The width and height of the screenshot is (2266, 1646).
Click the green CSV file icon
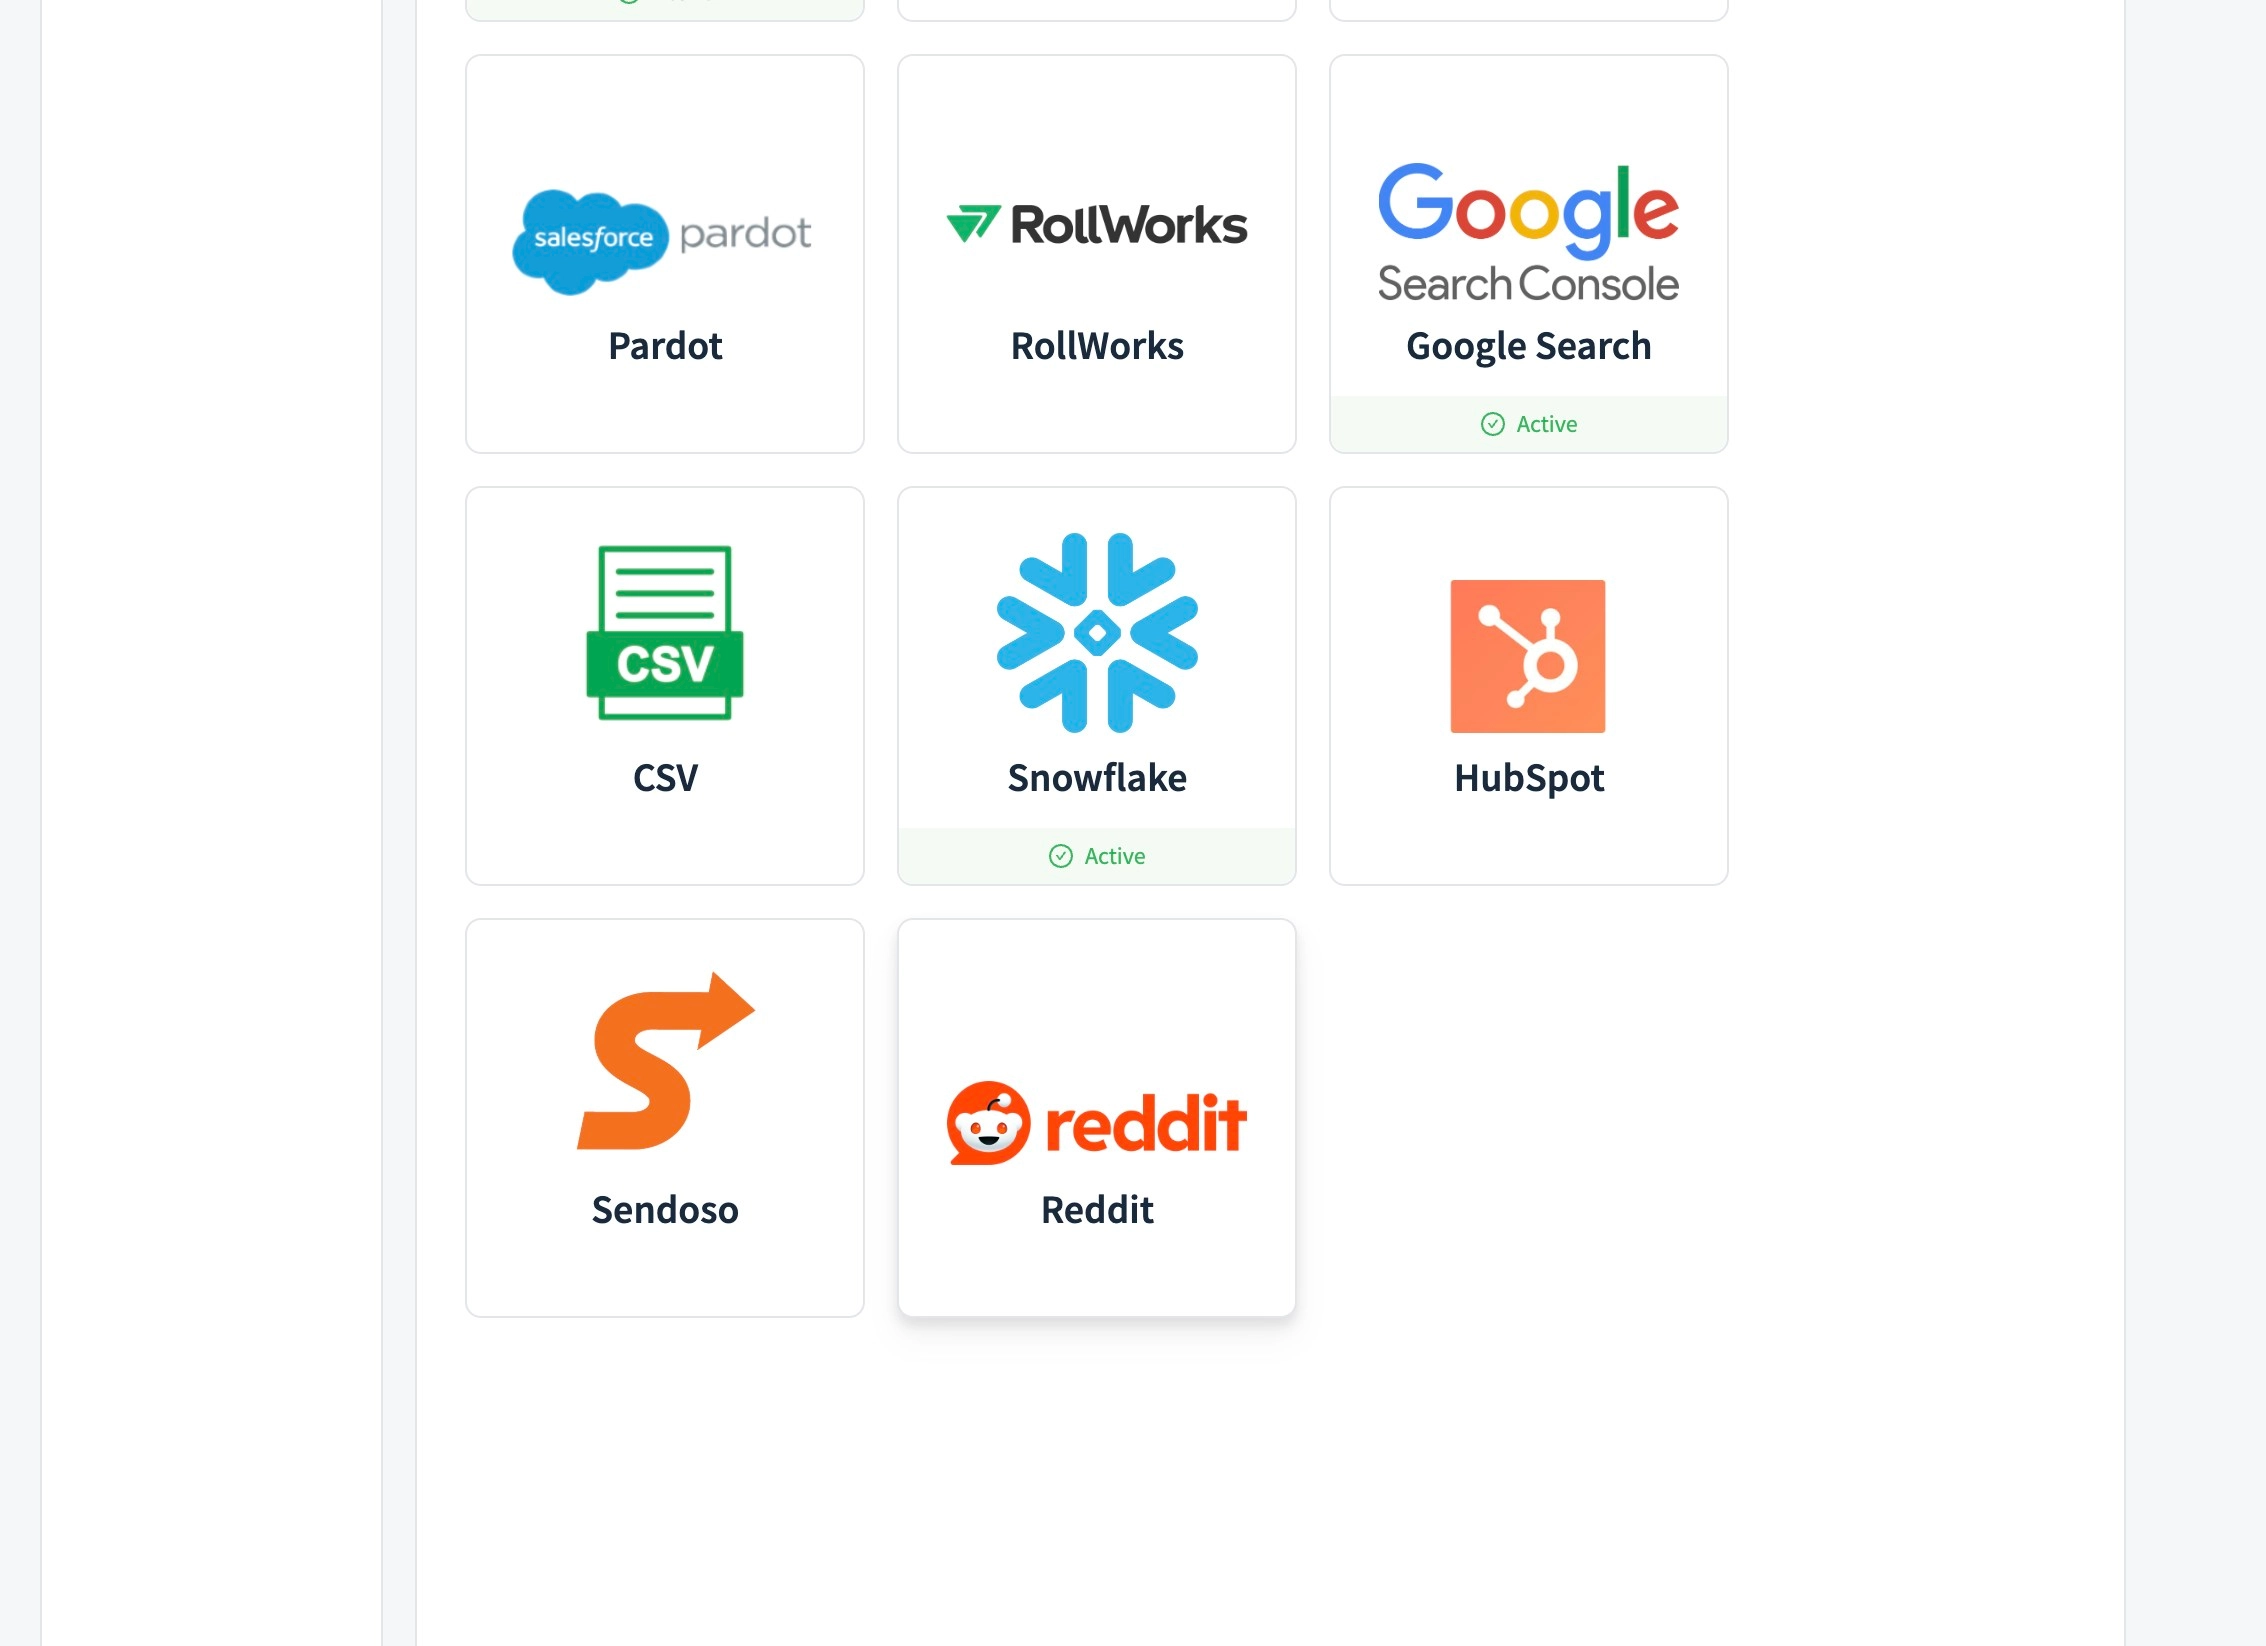click(x=665, y=632)
